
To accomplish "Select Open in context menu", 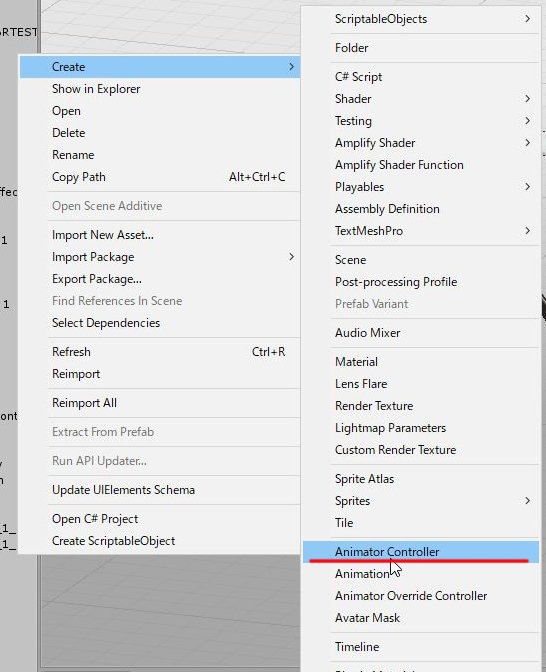I will [x=160, y=111].
